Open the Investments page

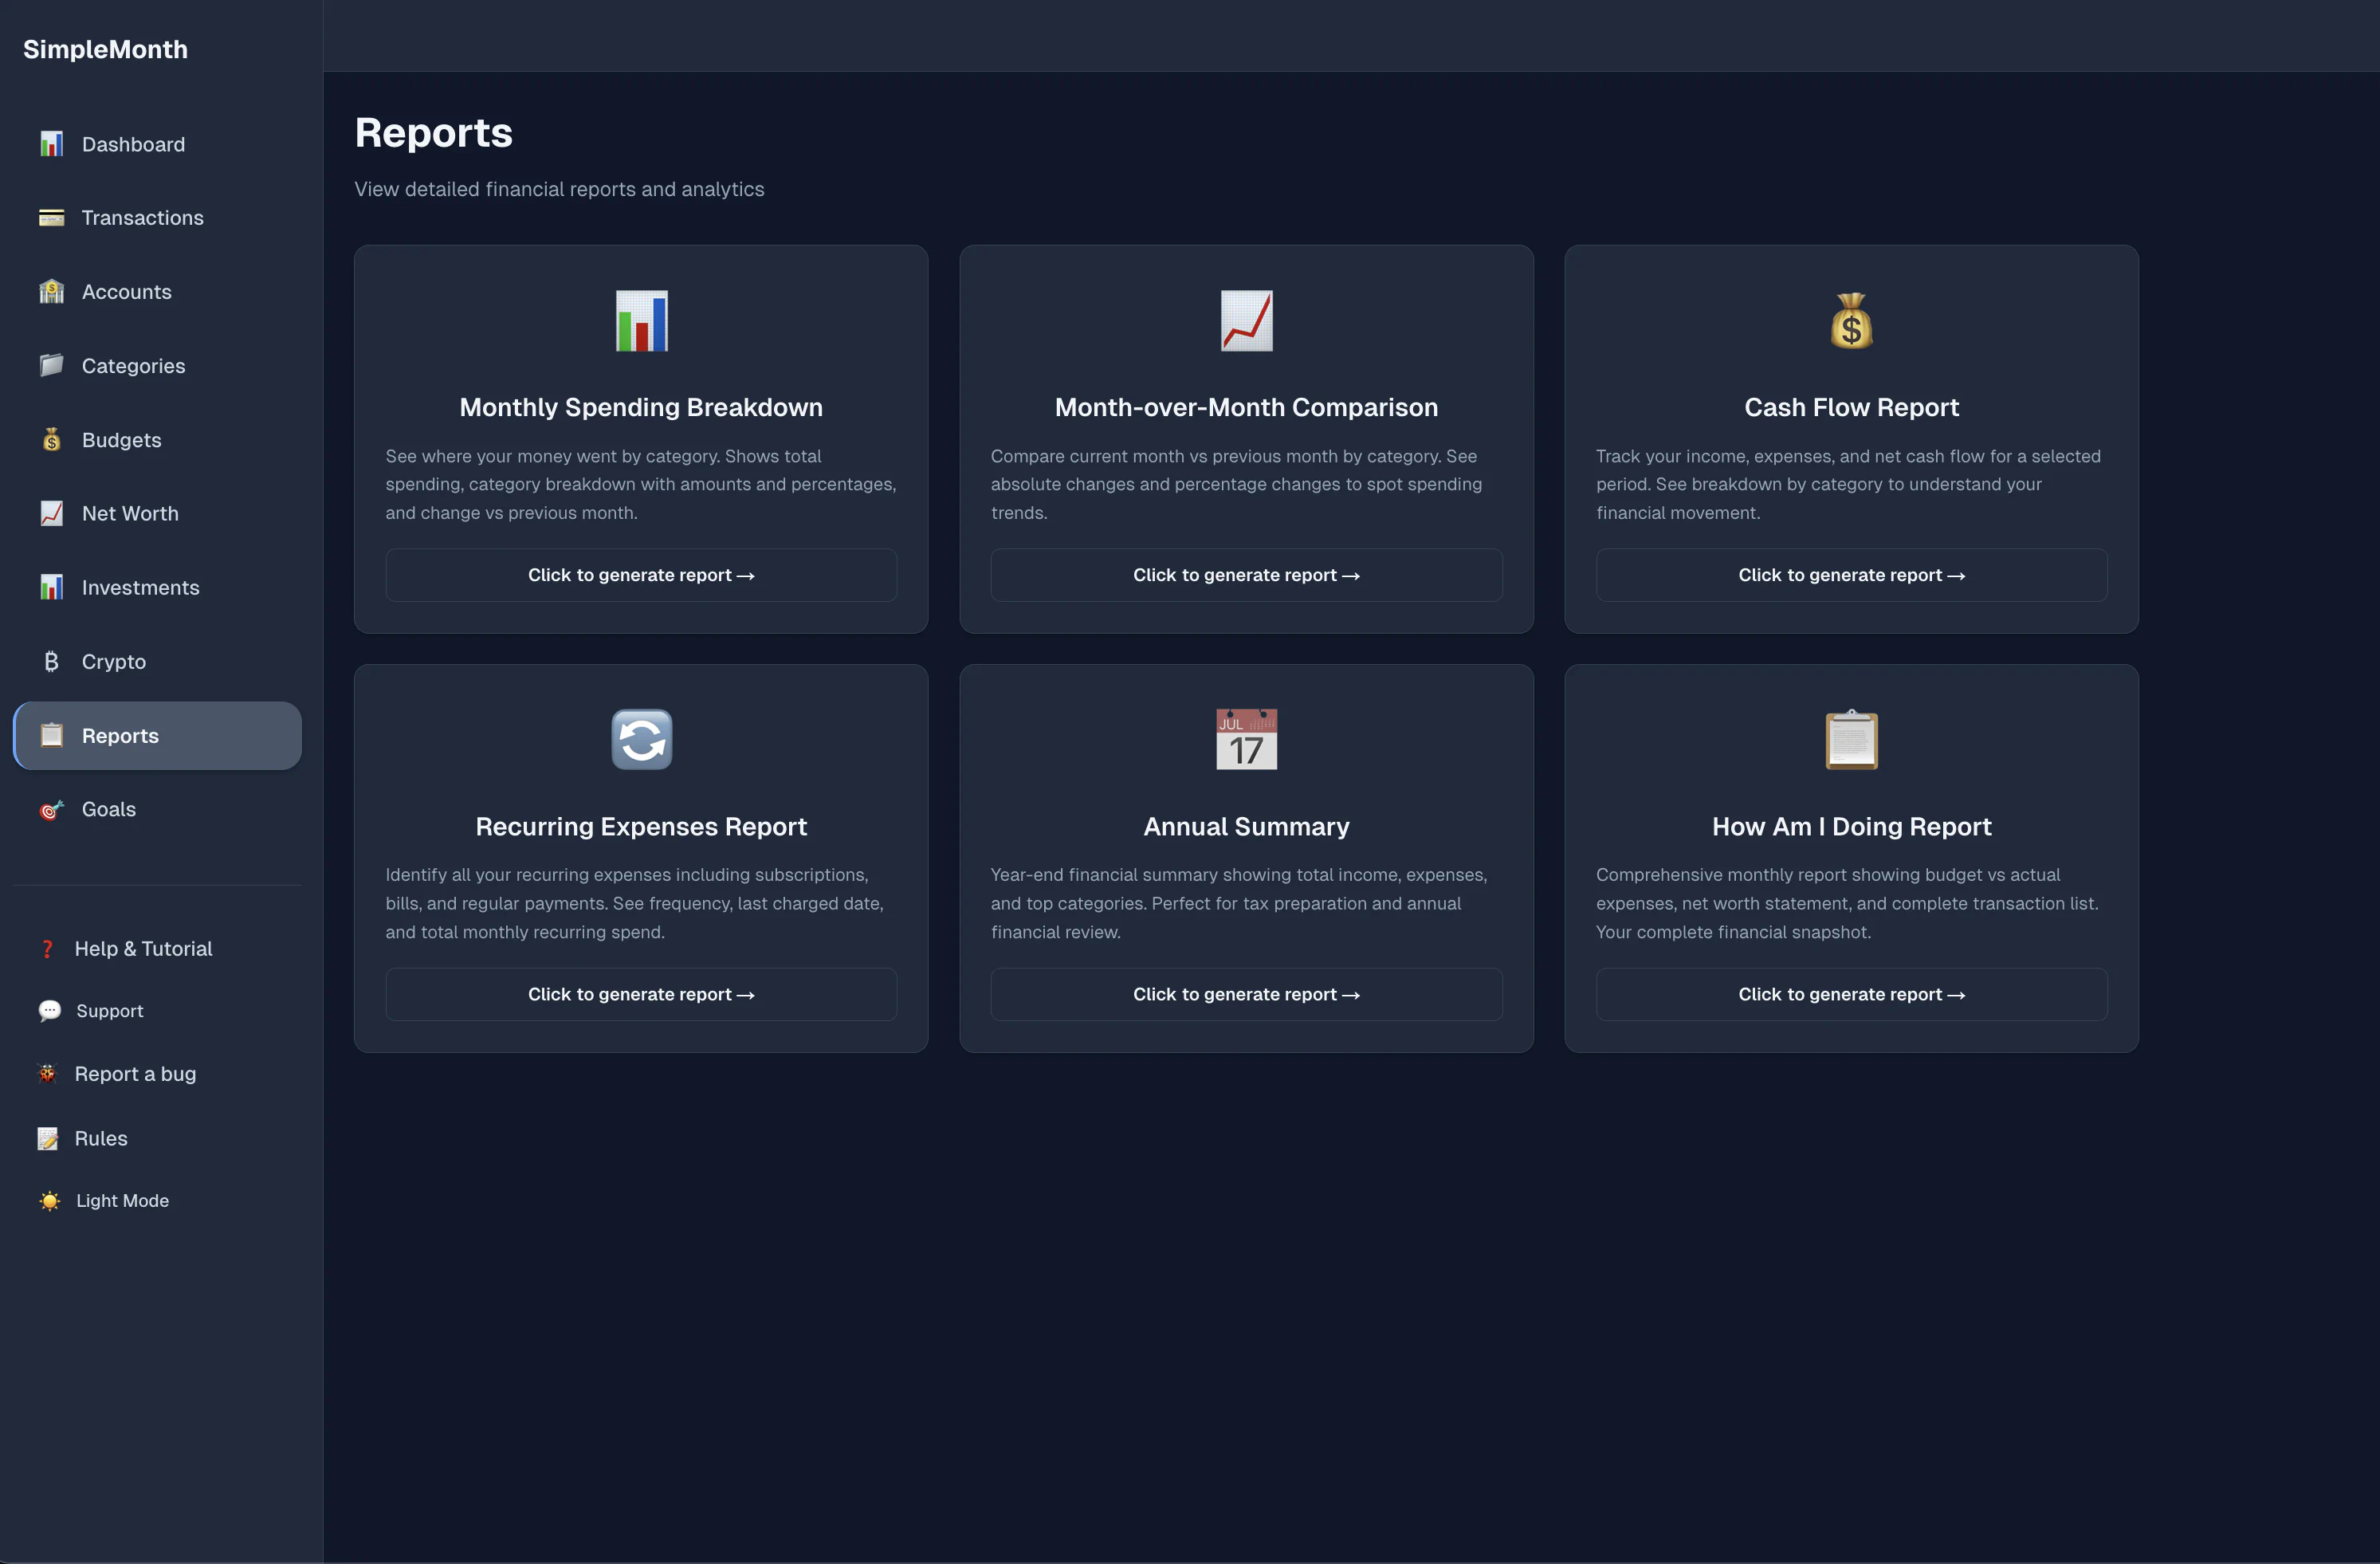[140, 587]
